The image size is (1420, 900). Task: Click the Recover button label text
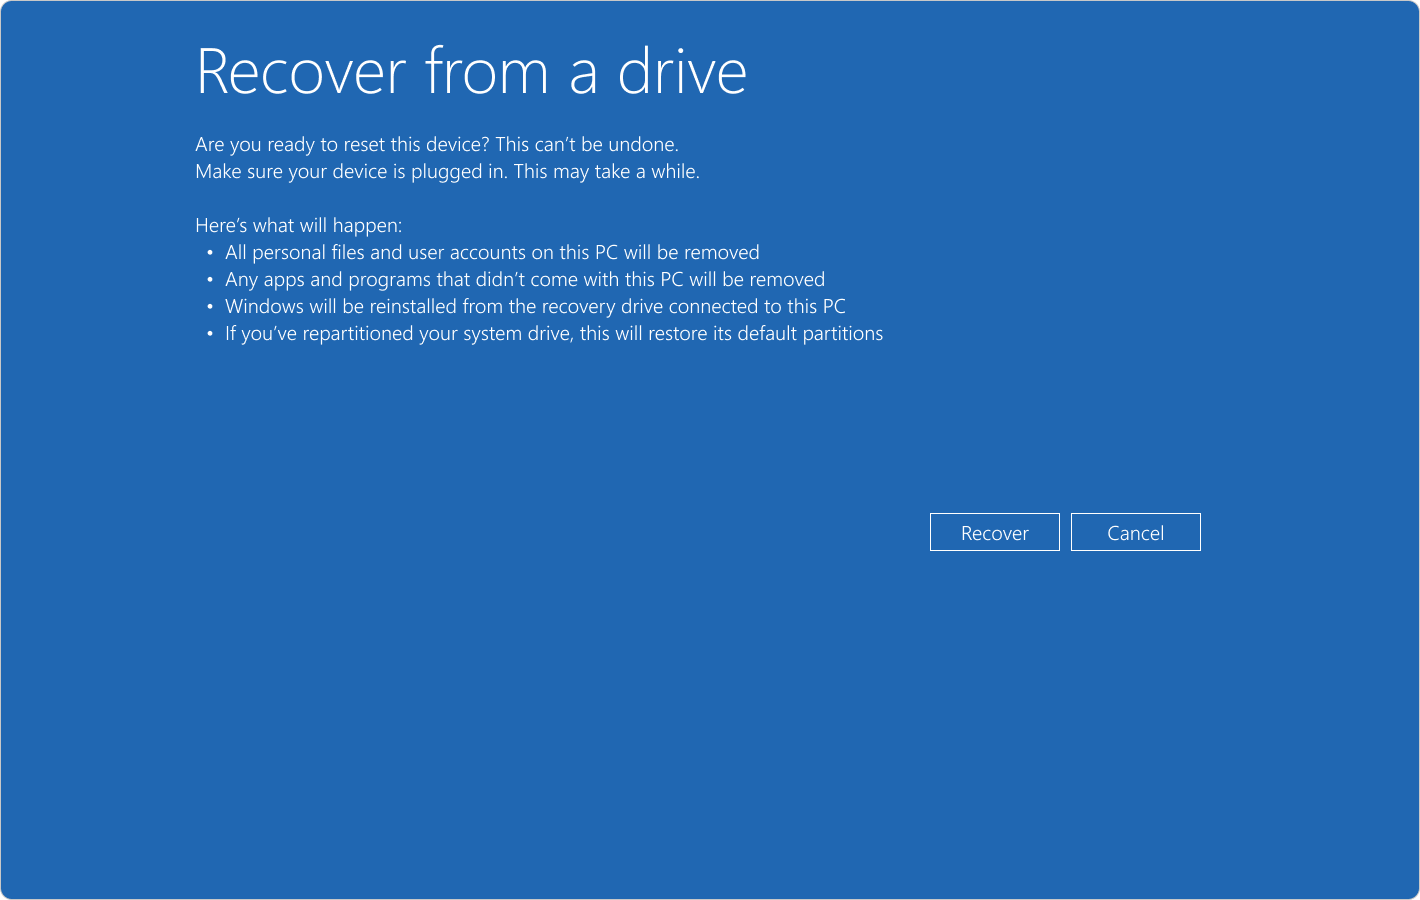994,532
